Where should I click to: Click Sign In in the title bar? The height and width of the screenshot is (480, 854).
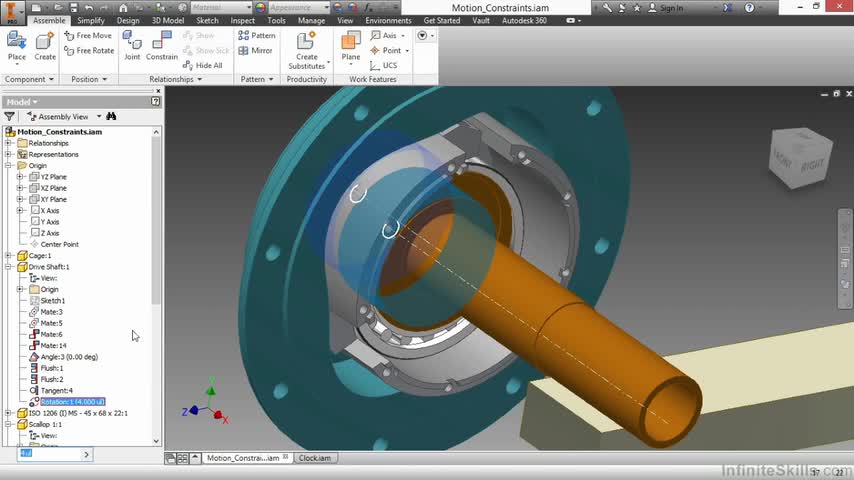pos(665,8)
